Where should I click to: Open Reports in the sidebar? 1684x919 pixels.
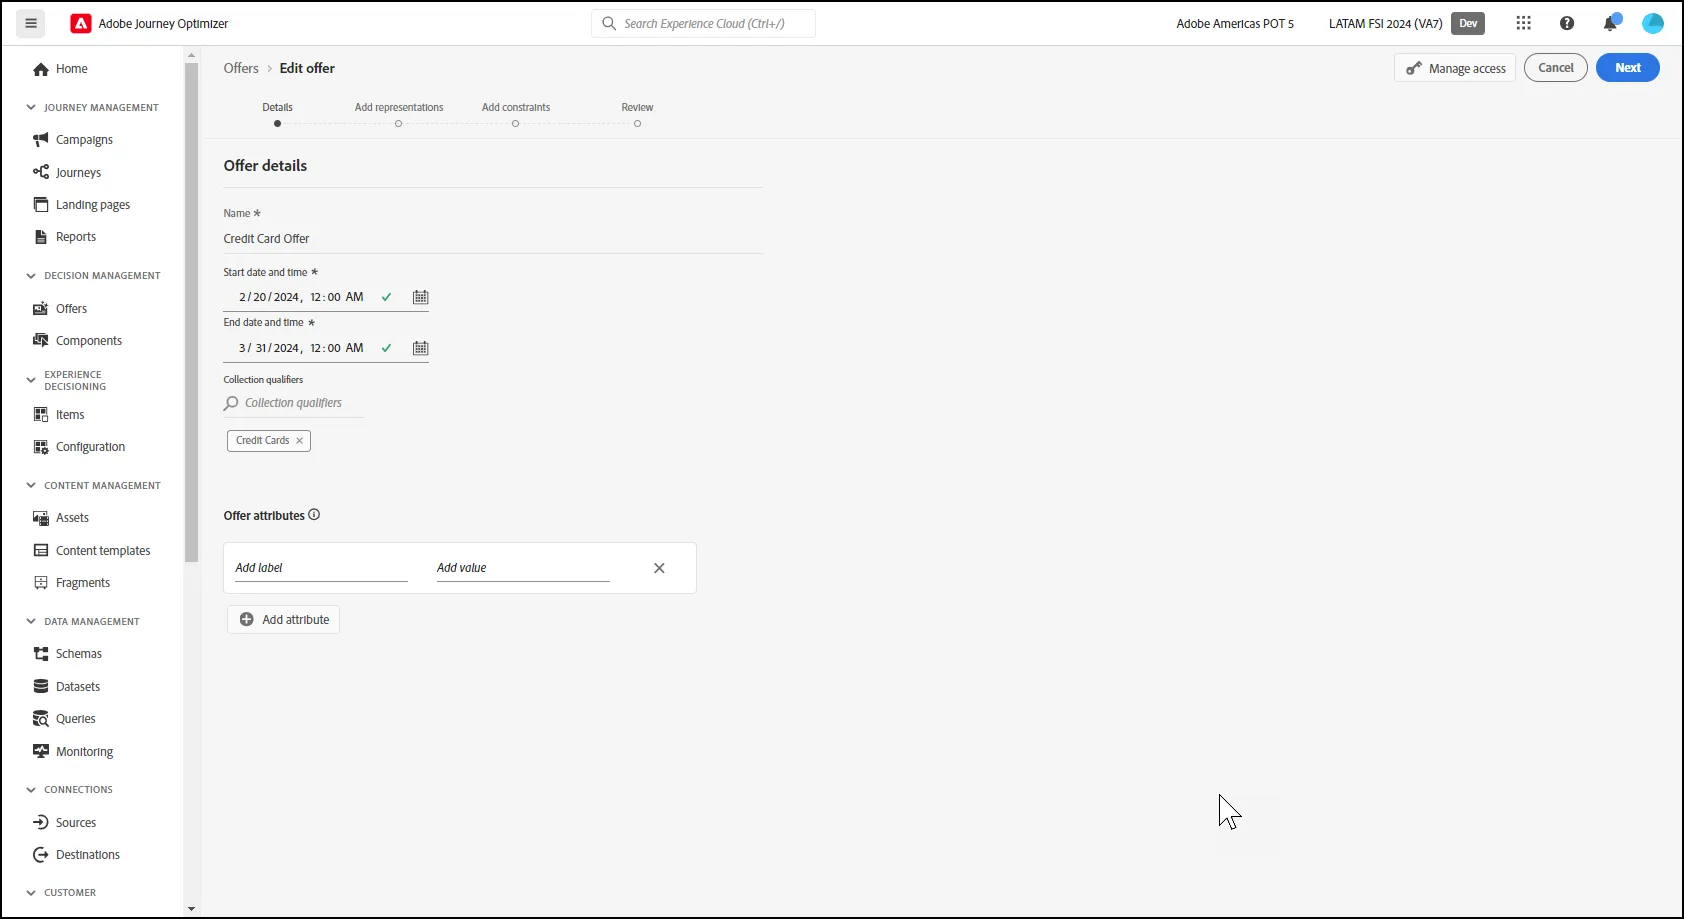pyautogui.click(x=65, y=237)
